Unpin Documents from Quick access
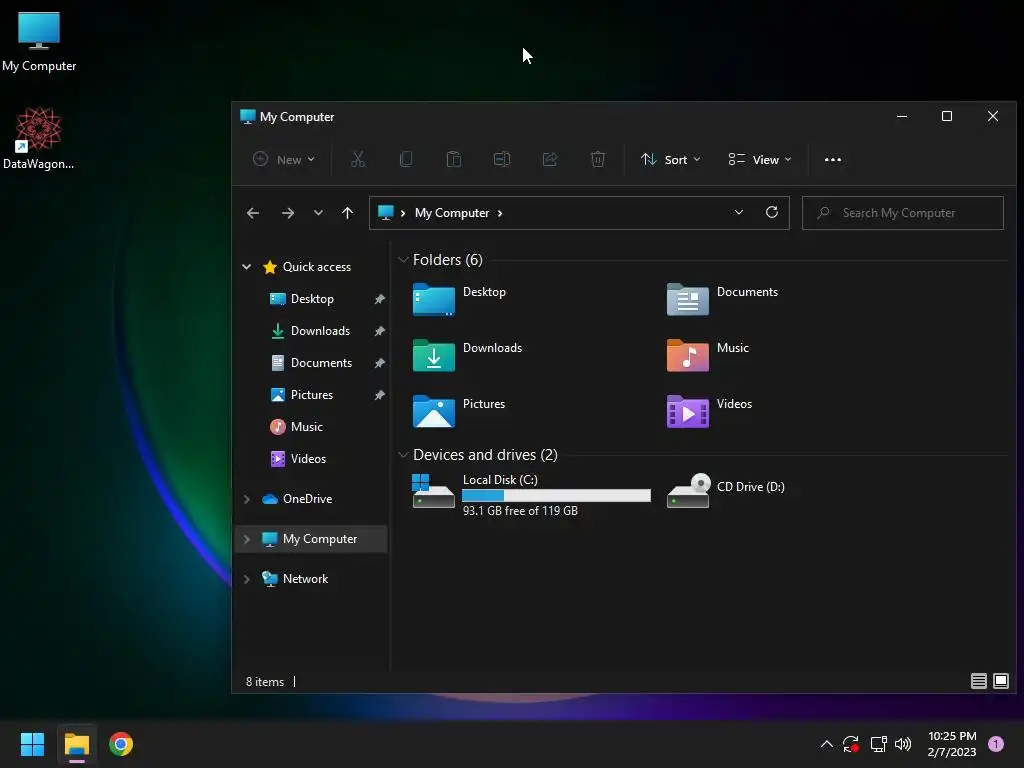 tap(379, 363)
